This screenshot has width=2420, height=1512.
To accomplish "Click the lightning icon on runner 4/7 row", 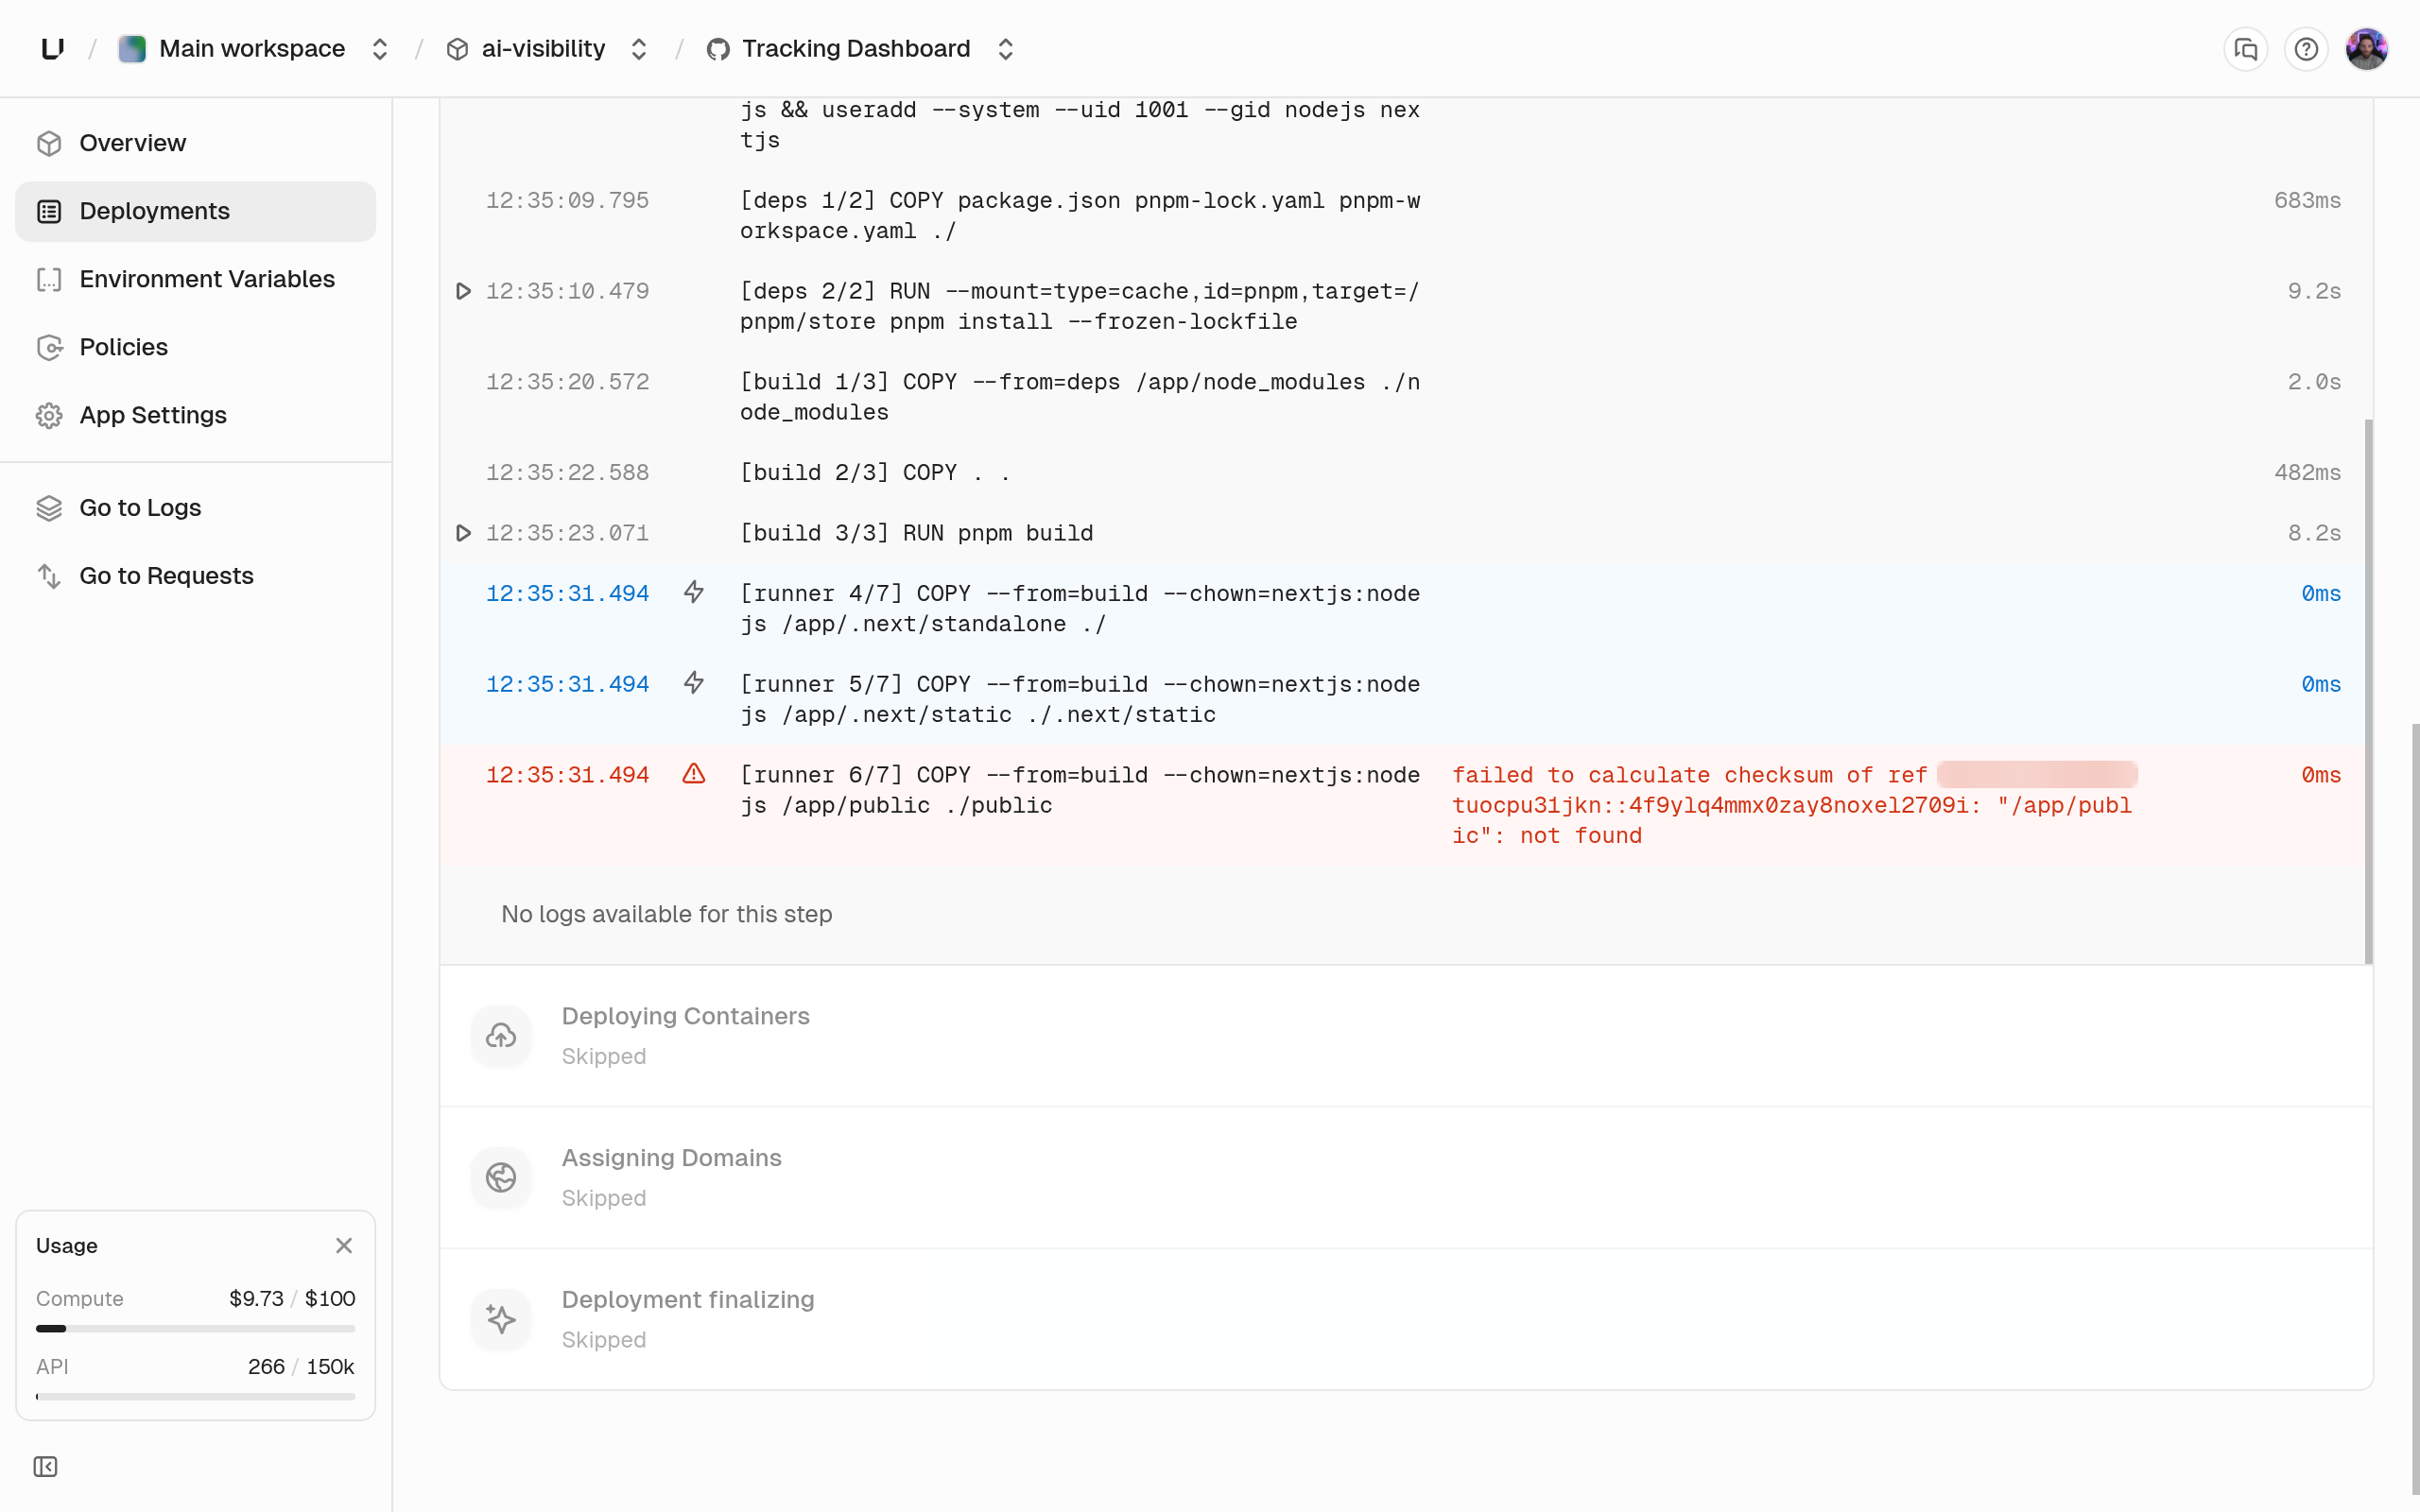I will point(694,592).
